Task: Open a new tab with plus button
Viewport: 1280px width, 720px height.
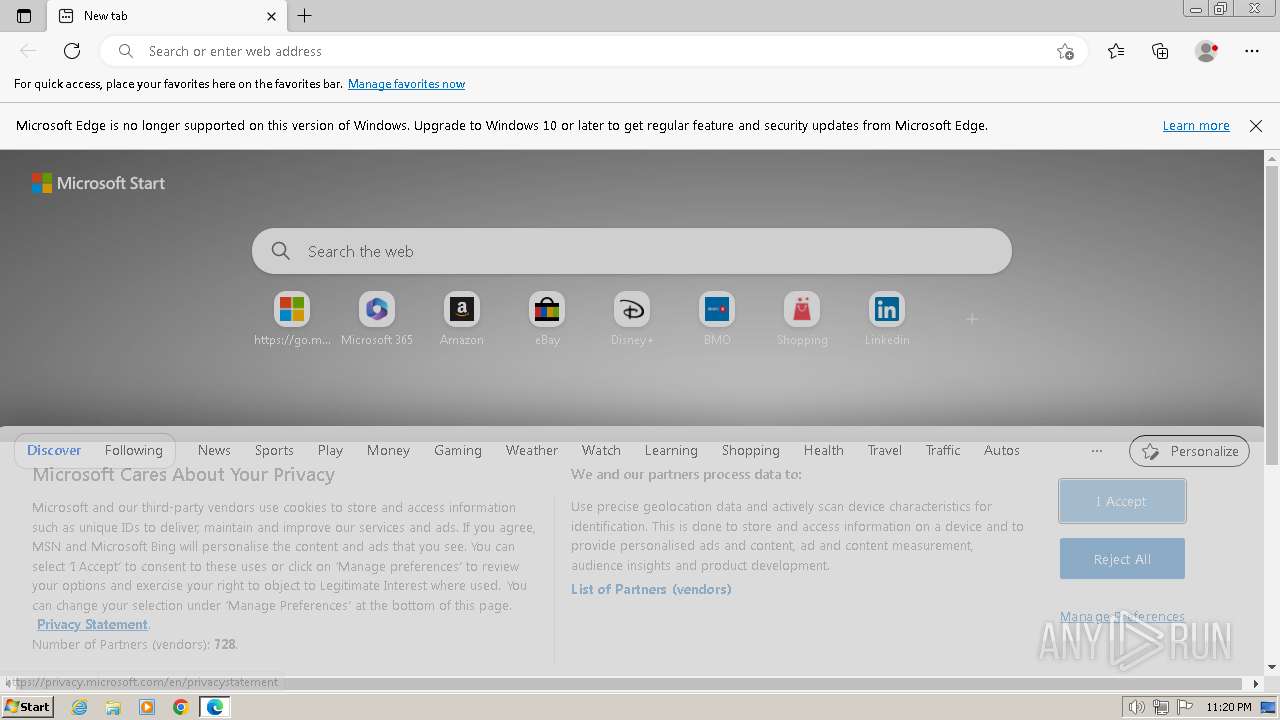Action: [x=305, y=16]
